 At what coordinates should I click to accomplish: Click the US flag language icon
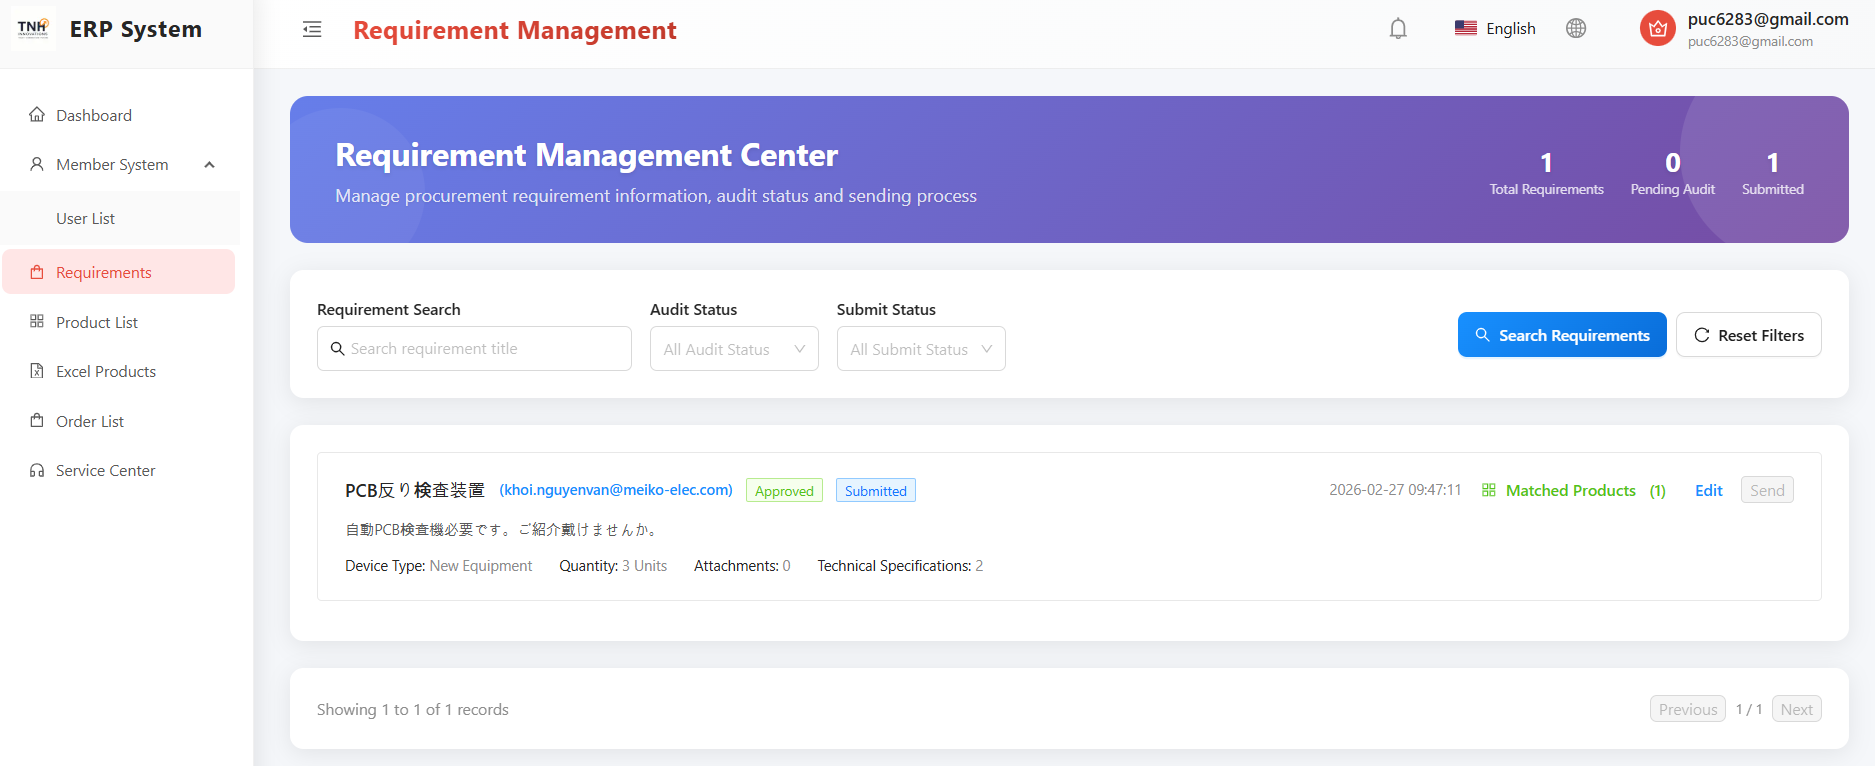[x=1466, y=28]
